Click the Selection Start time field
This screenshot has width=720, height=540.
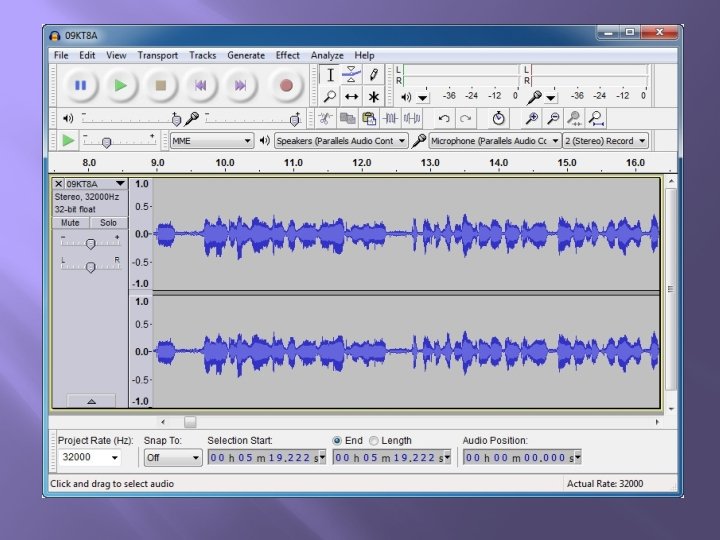point(265,458)
